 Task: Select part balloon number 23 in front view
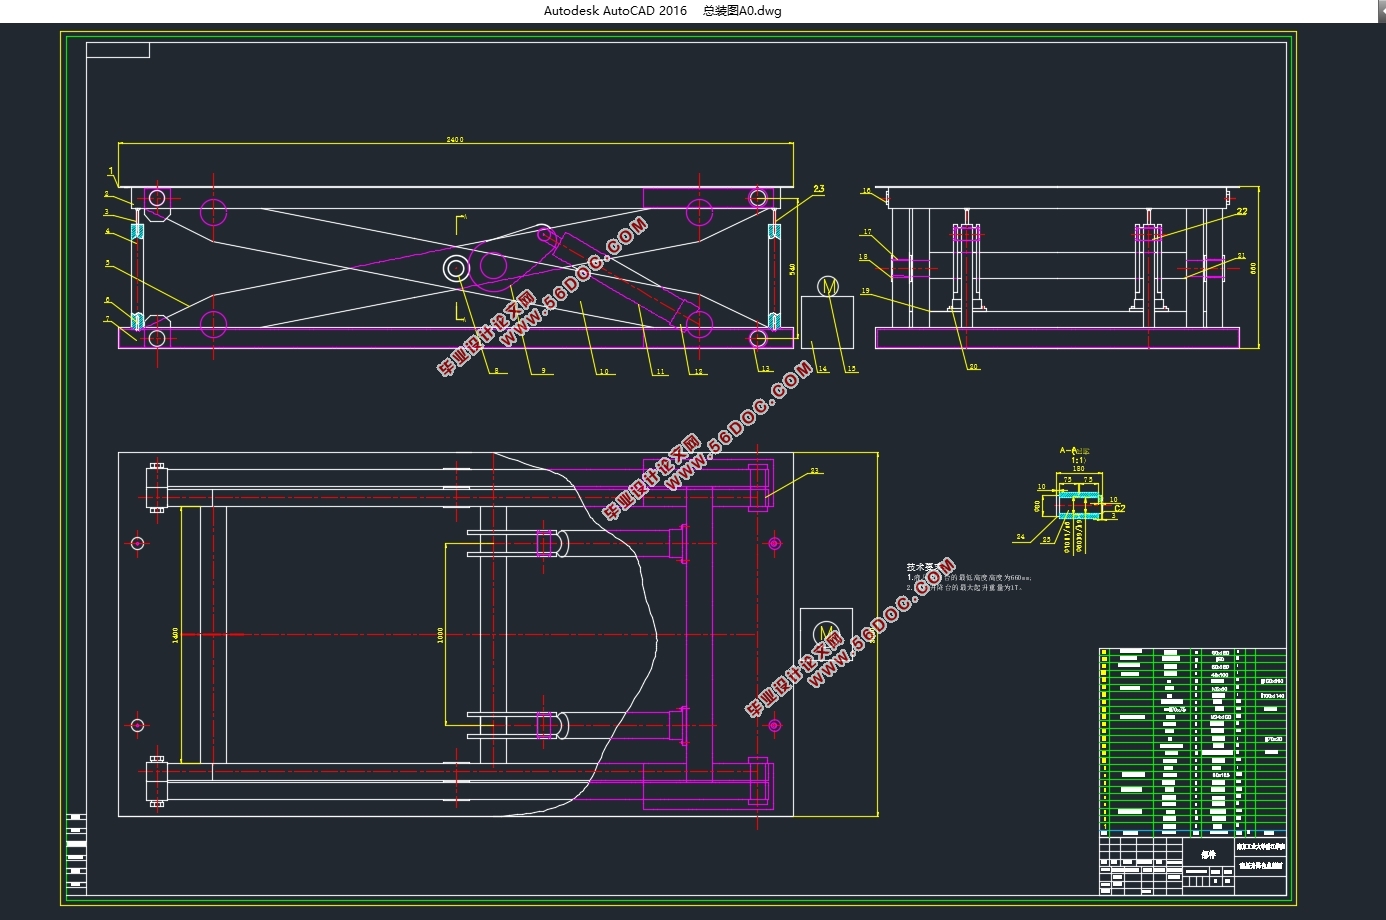tap(819, 189)
